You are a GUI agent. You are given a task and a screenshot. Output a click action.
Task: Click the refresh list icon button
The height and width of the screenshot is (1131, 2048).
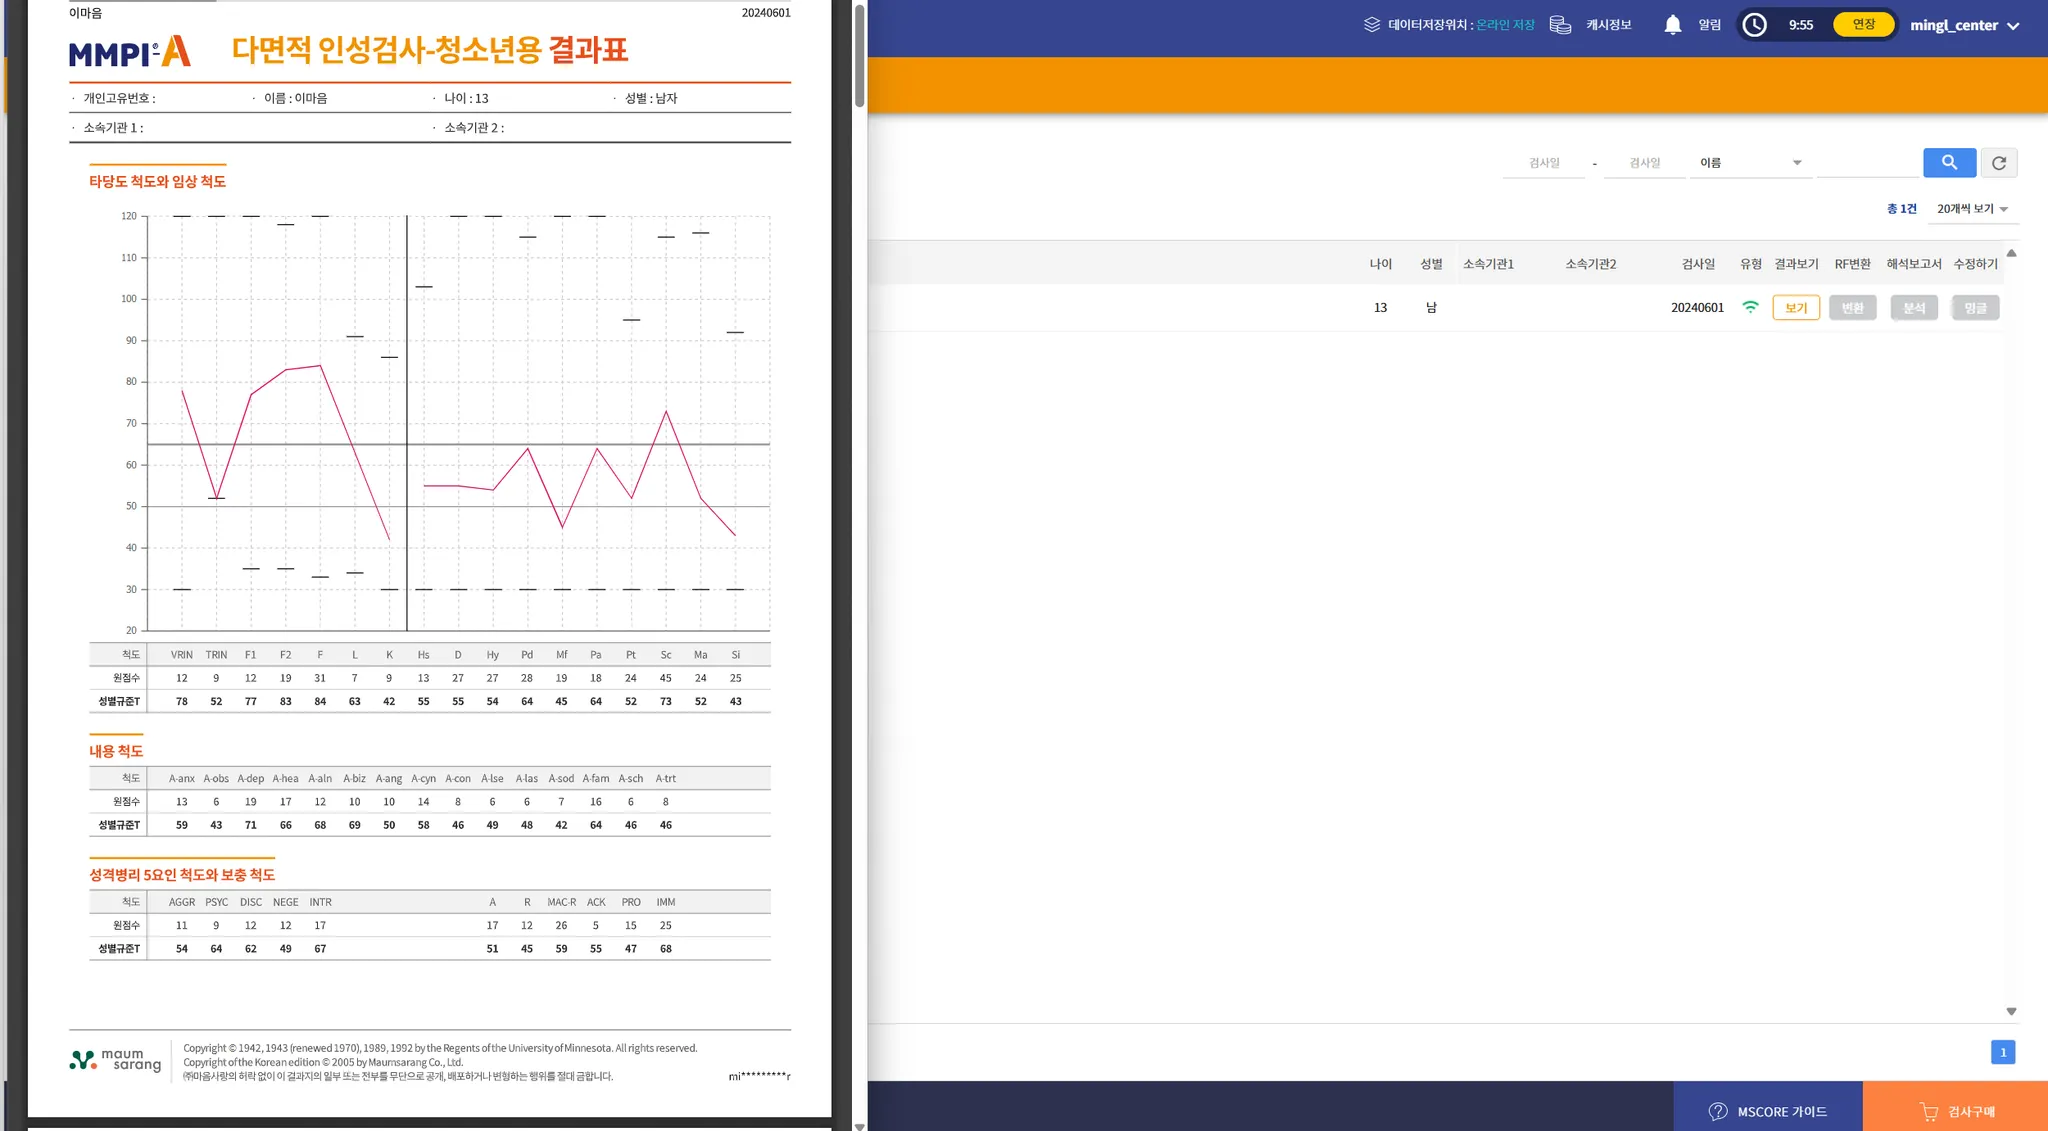[1999, 163]
